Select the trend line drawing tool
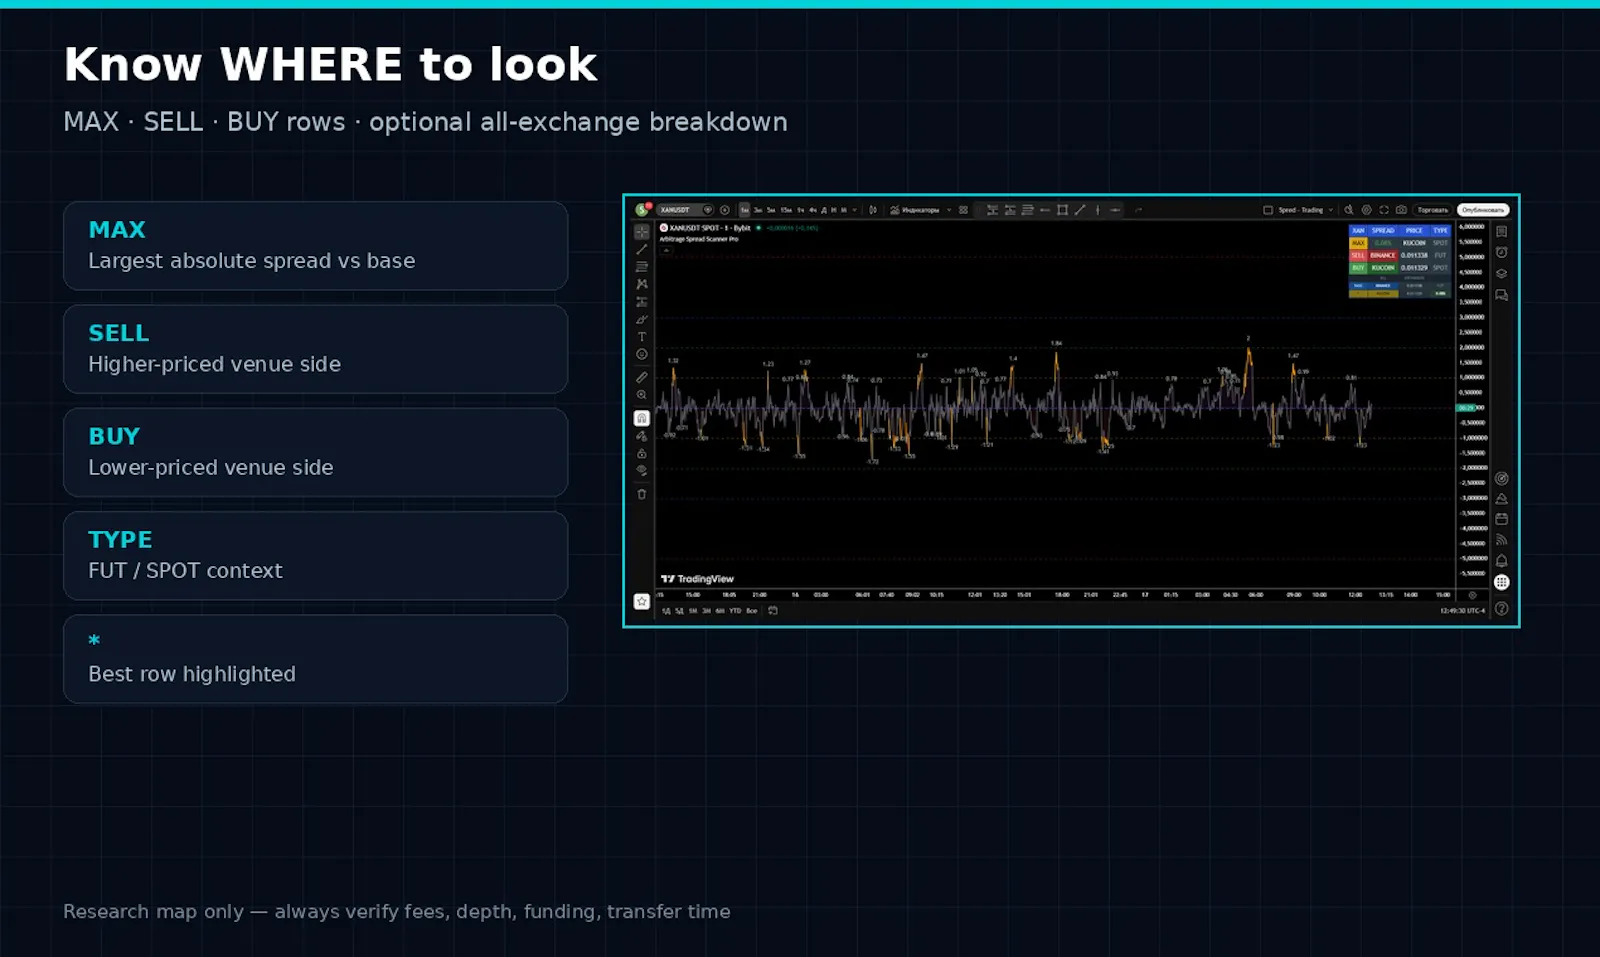The width and height of the screenshot is (1600, 957). [642, 249]
